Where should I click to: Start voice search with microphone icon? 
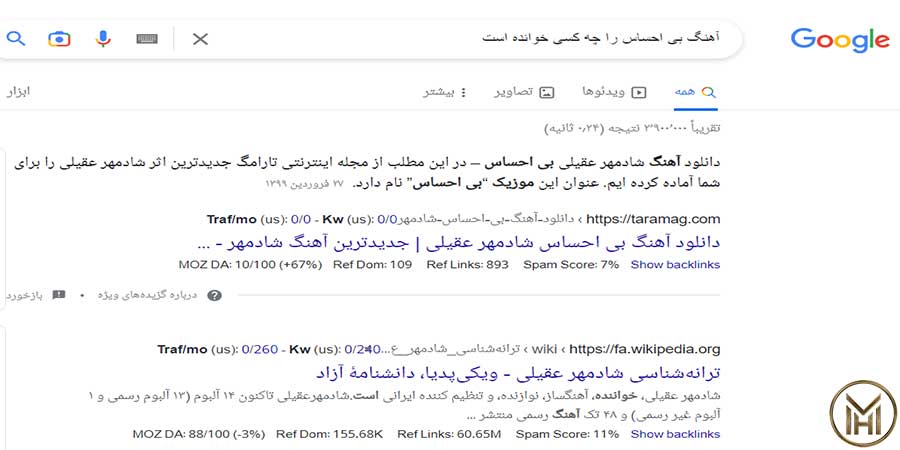coord(103,39)
